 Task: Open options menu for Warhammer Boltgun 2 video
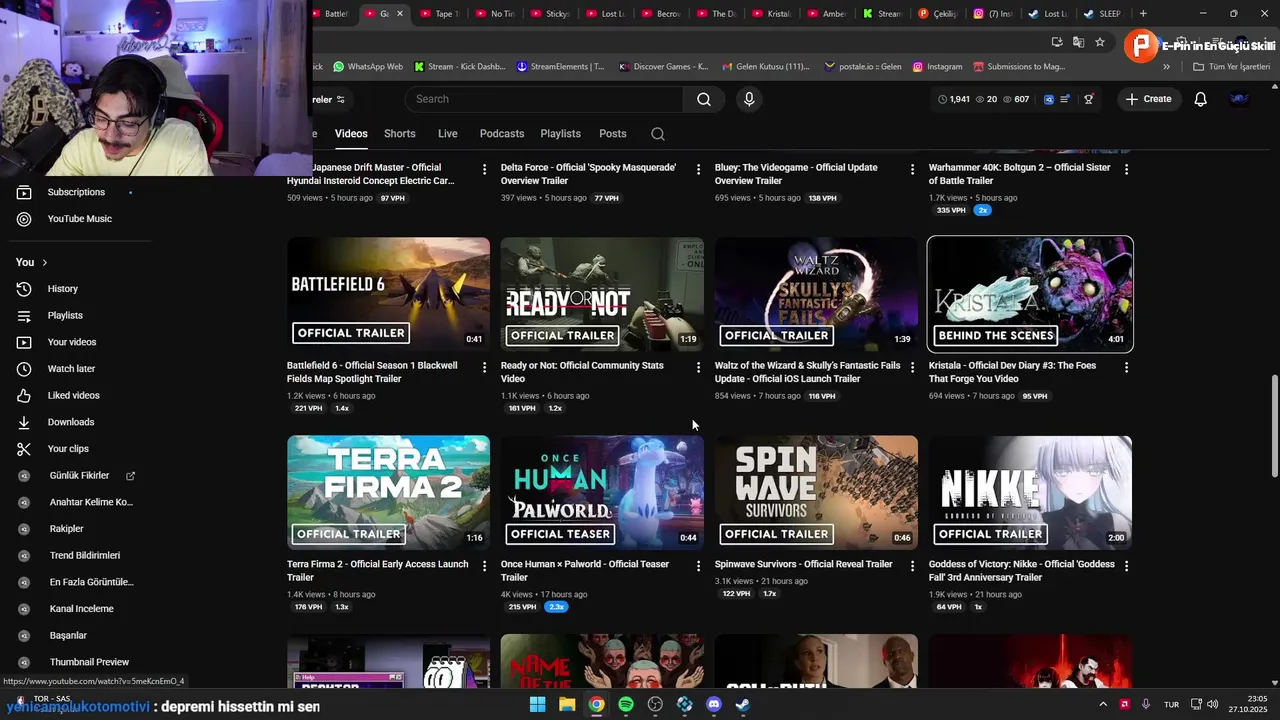click(x=1126, y=169)
